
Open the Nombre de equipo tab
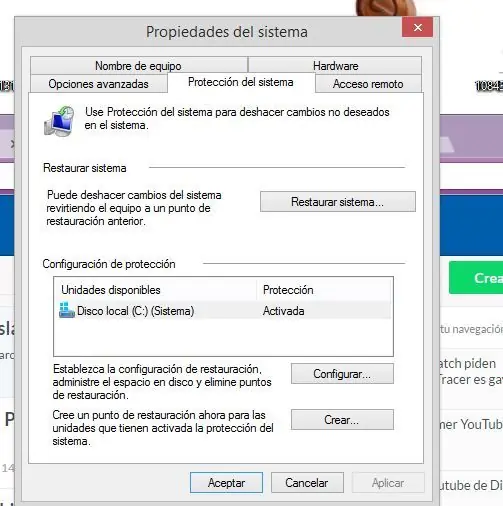click(x=139, y=66)
